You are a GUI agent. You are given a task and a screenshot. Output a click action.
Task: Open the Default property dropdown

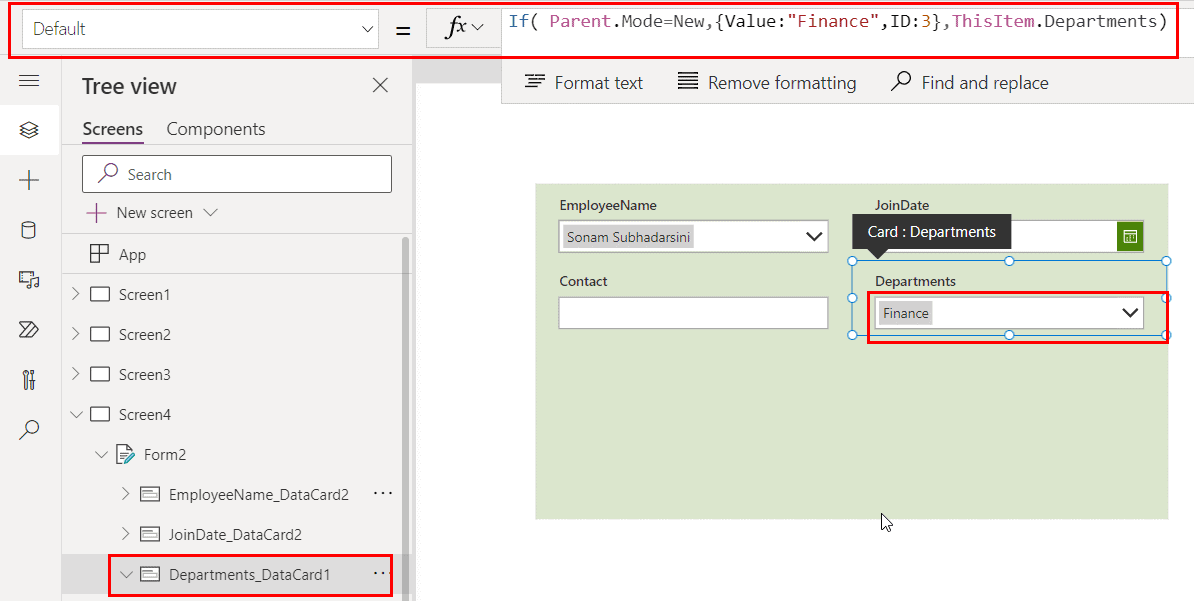point(367,29)
